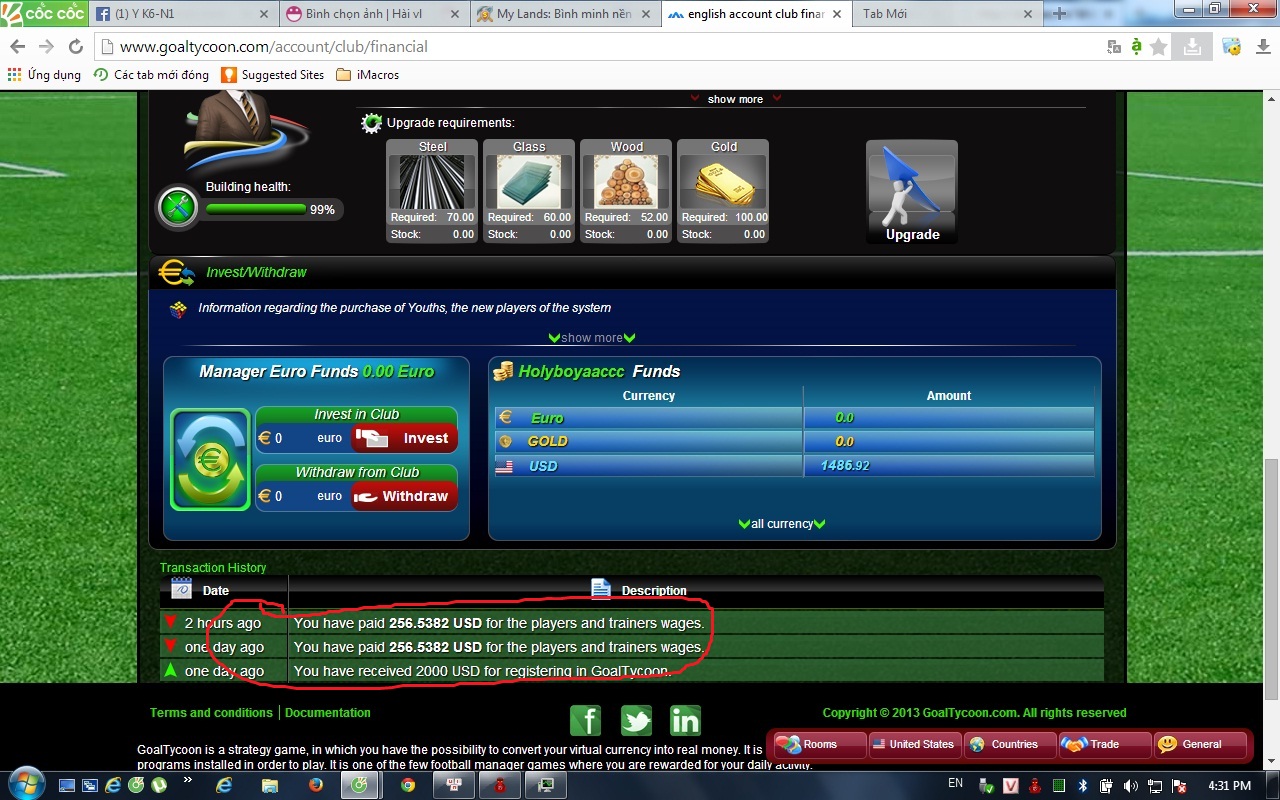The height and width of the screenshot is (800, 1280).
Task: Open the Twitter social link icon
Action: pos(636,720)
